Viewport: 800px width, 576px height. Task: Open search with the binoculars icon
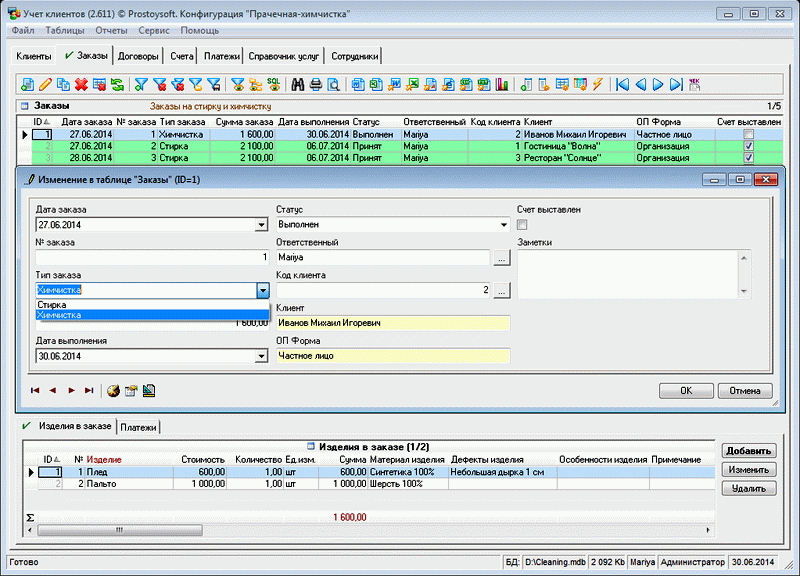click(297, 84)
